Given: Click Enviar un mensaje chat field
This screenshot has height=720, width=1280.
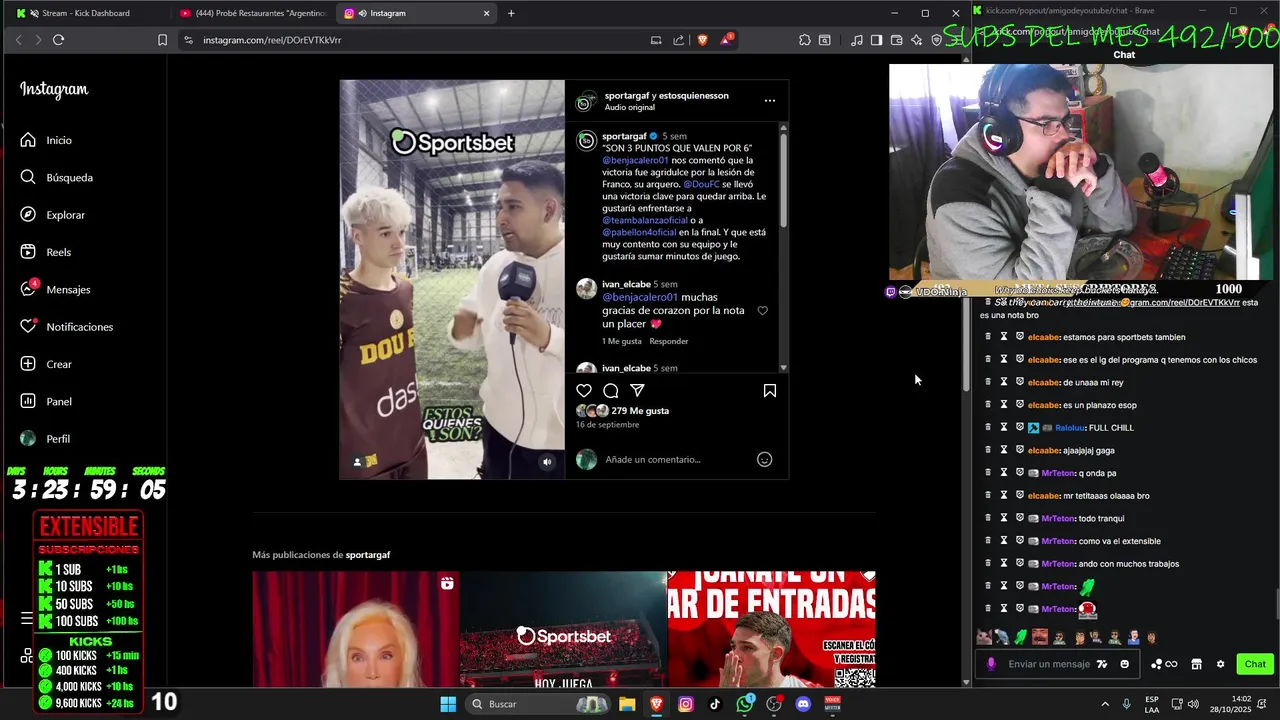Looking at the screenshot, I should click(1048, 664).
